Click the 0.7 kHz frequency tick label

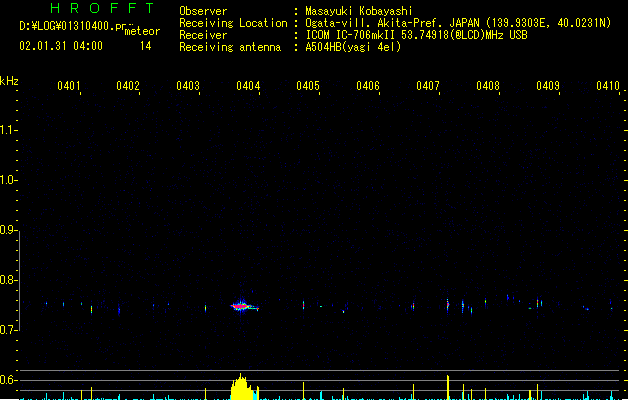[x=7, y=330]
